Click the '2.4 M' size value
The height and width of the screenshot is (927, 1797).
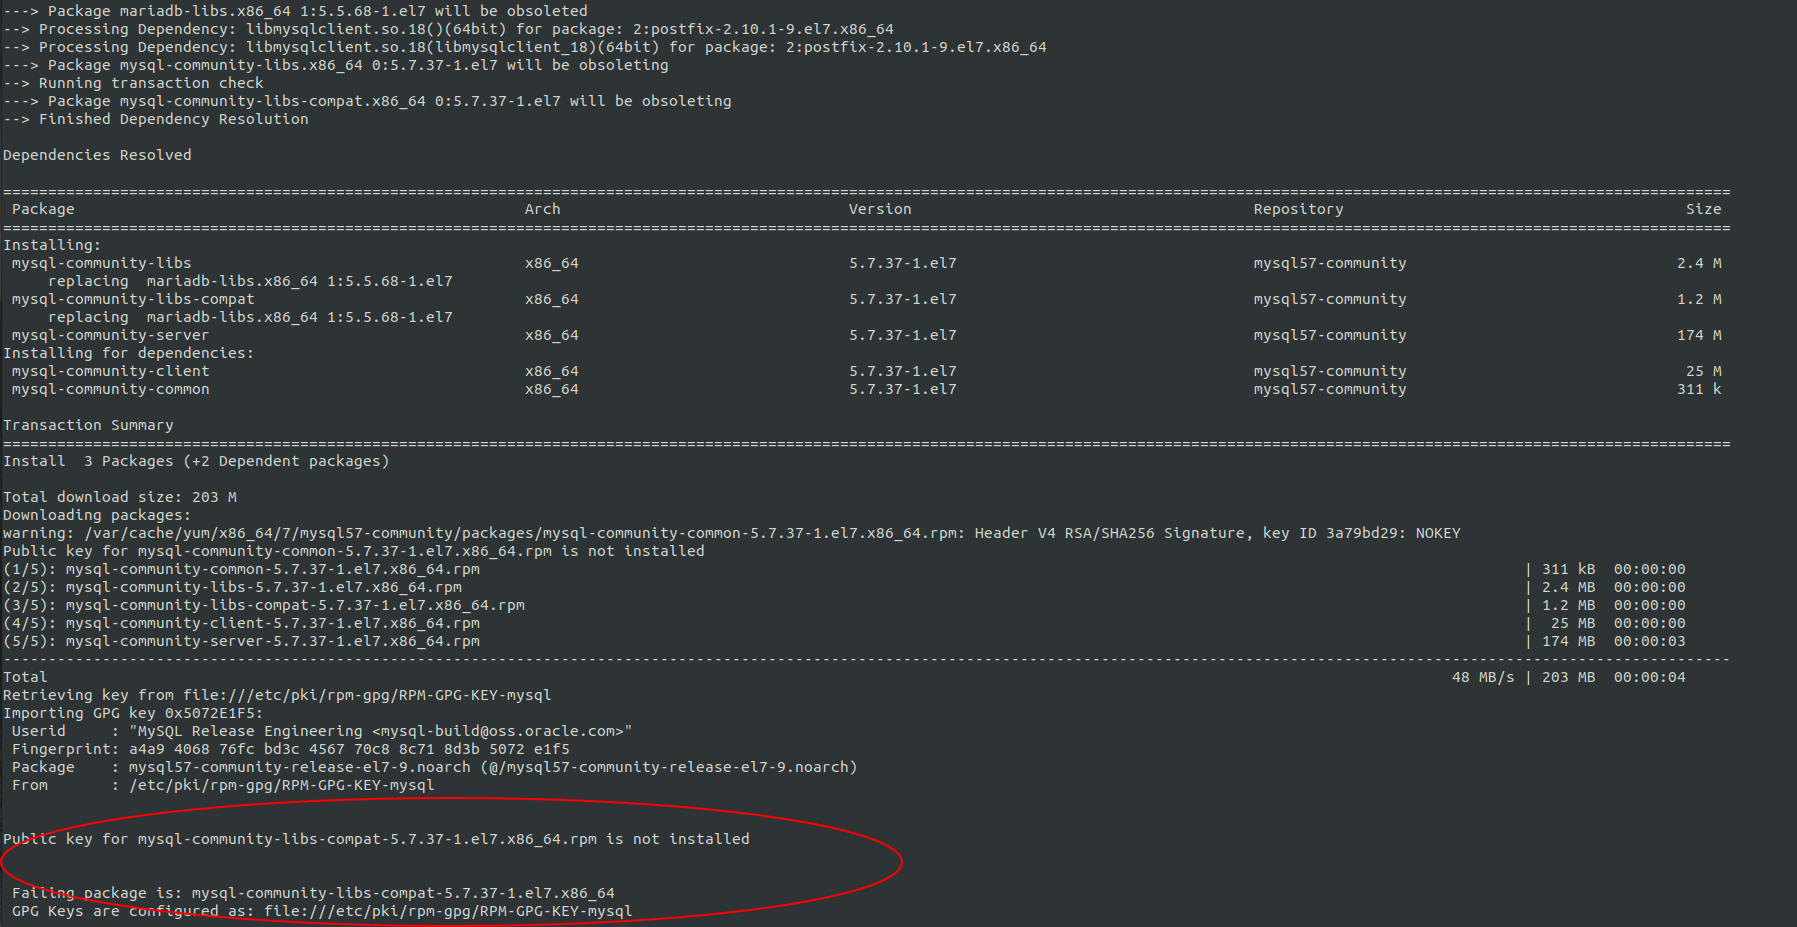1699,263
